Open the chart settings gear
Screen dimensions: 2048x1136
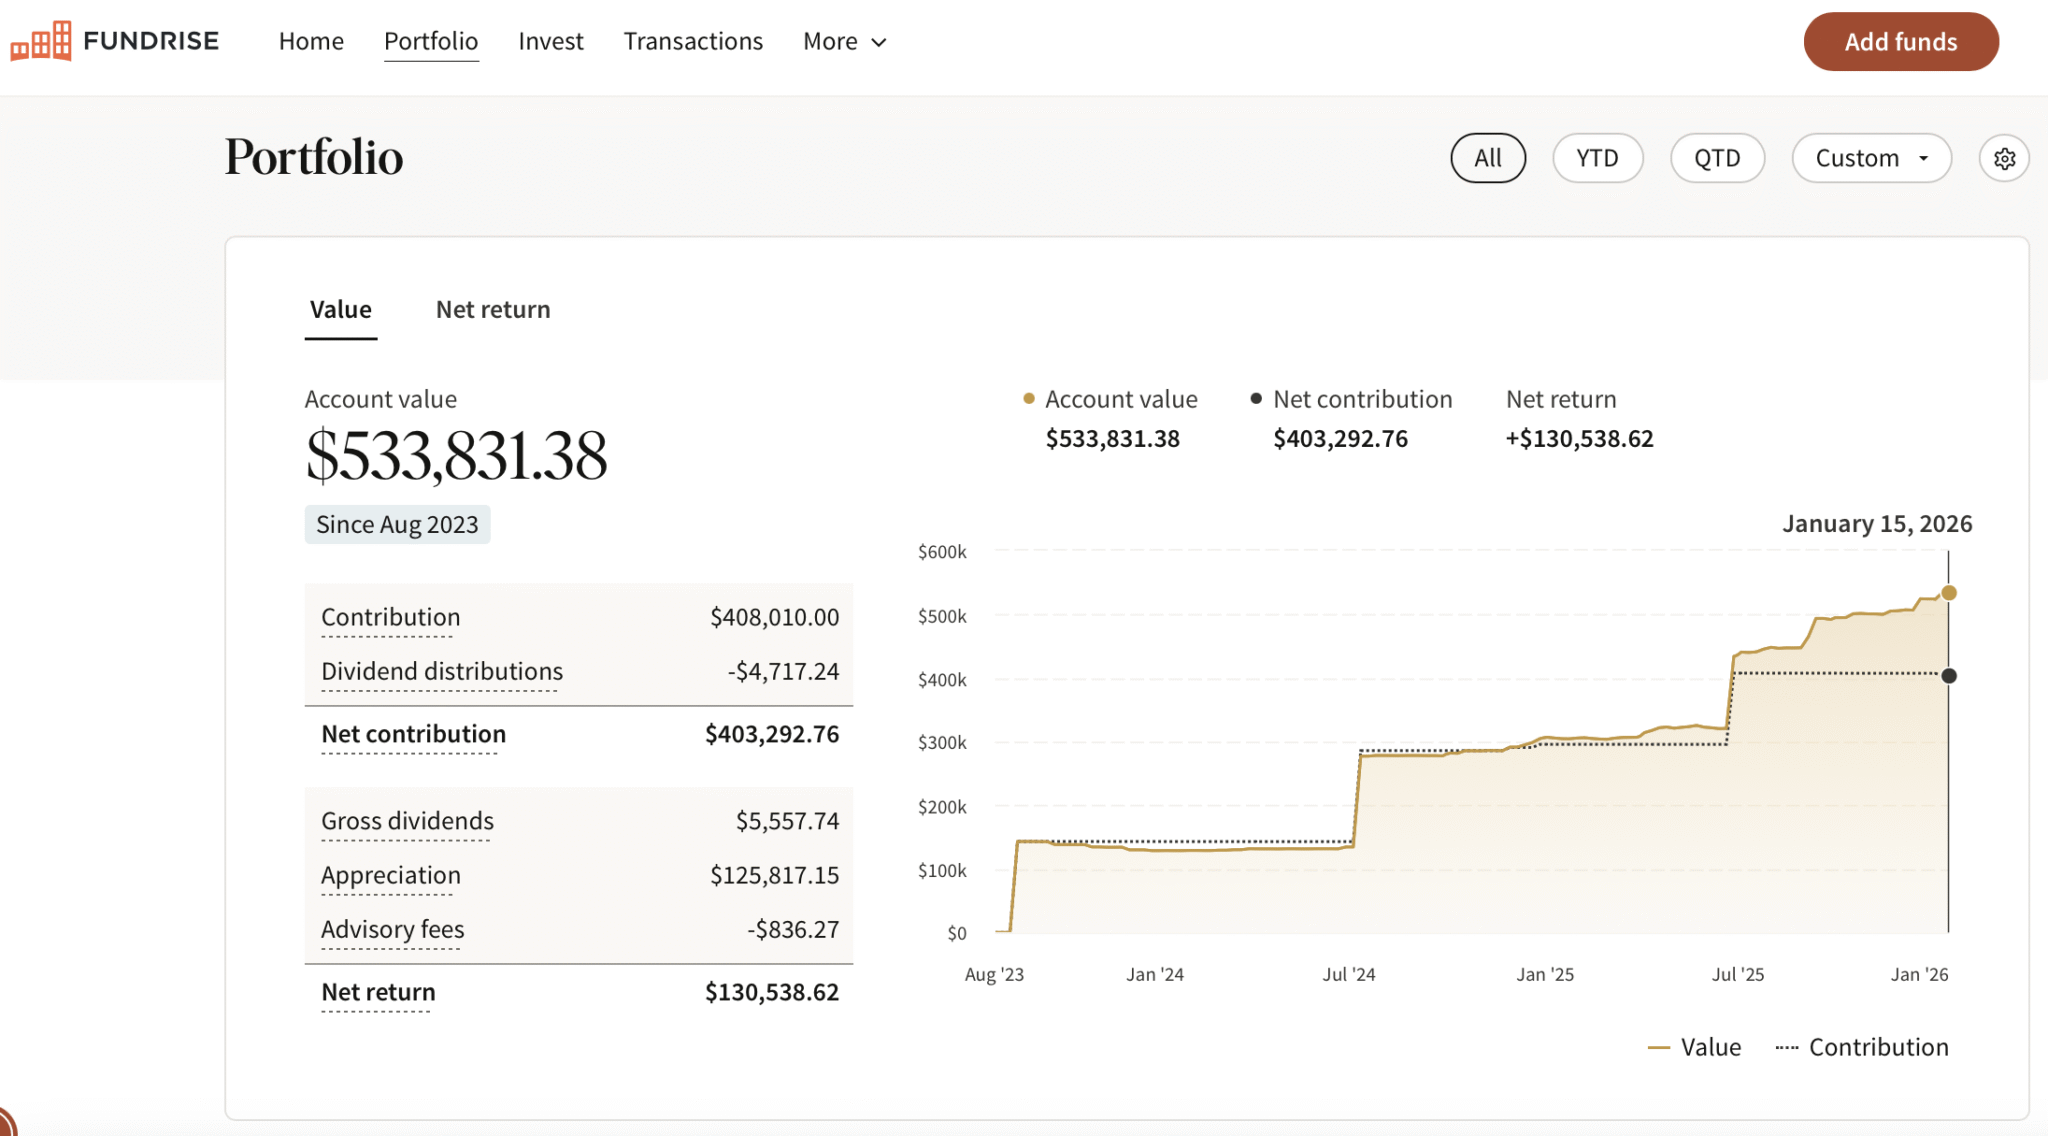(x=2004, y=158)
